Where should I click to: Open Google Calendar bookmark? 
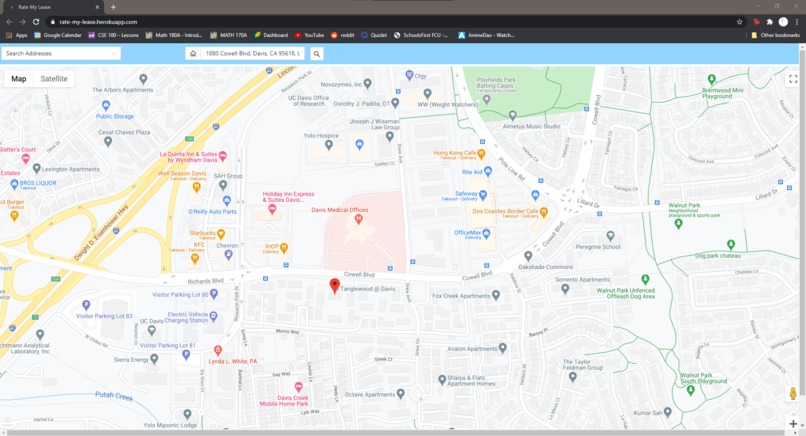pyautogui.click(x=58, y=35)
